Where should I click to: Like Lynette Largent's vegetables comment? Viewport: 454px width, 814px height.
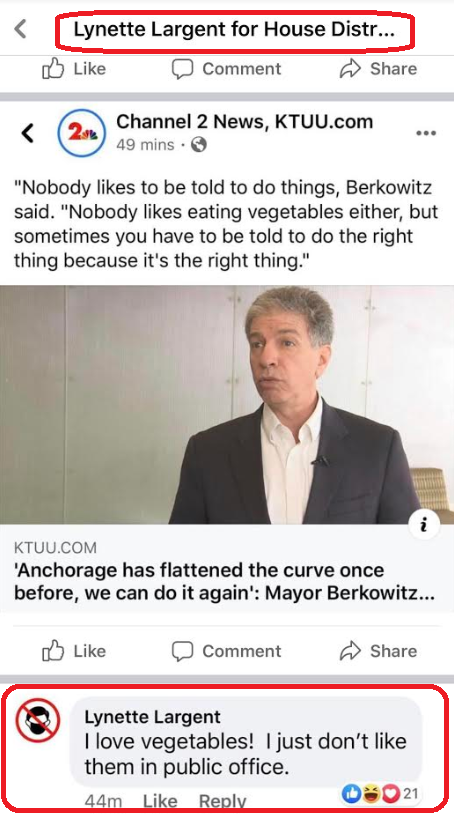(158, 801)
